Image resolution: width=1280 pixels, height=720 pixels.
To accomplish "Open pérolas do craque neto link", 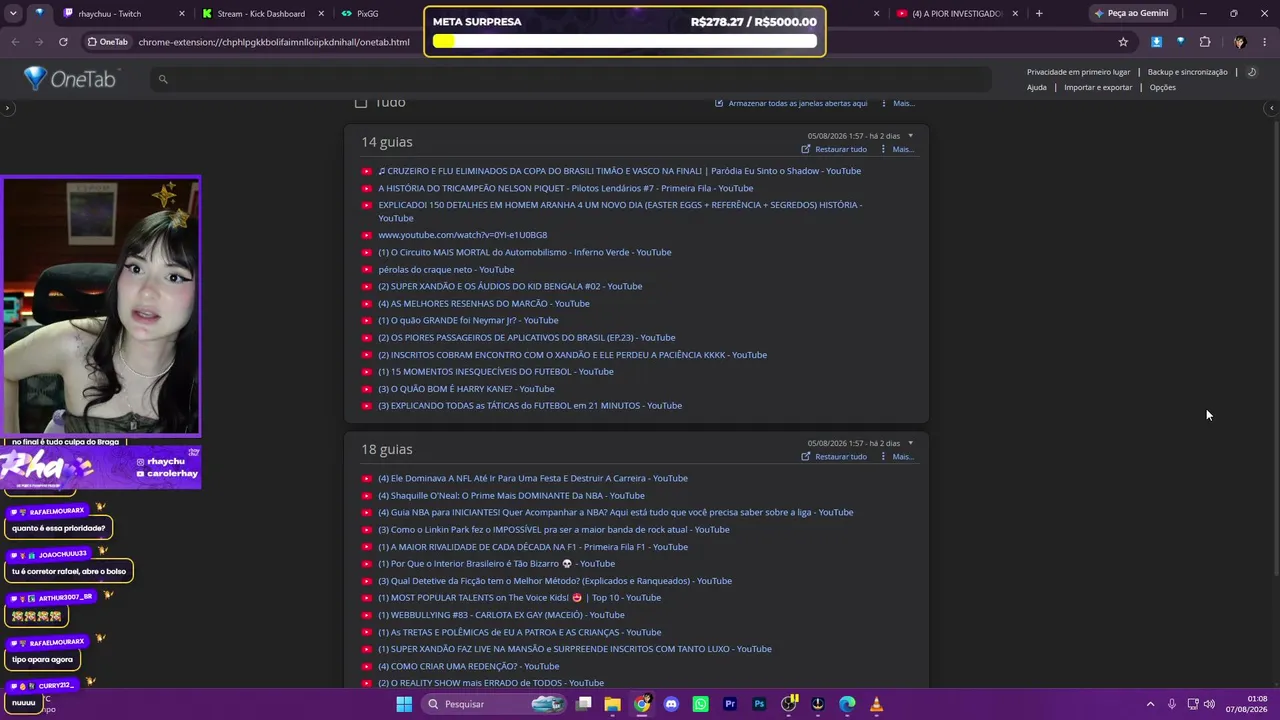I will 446,270.
